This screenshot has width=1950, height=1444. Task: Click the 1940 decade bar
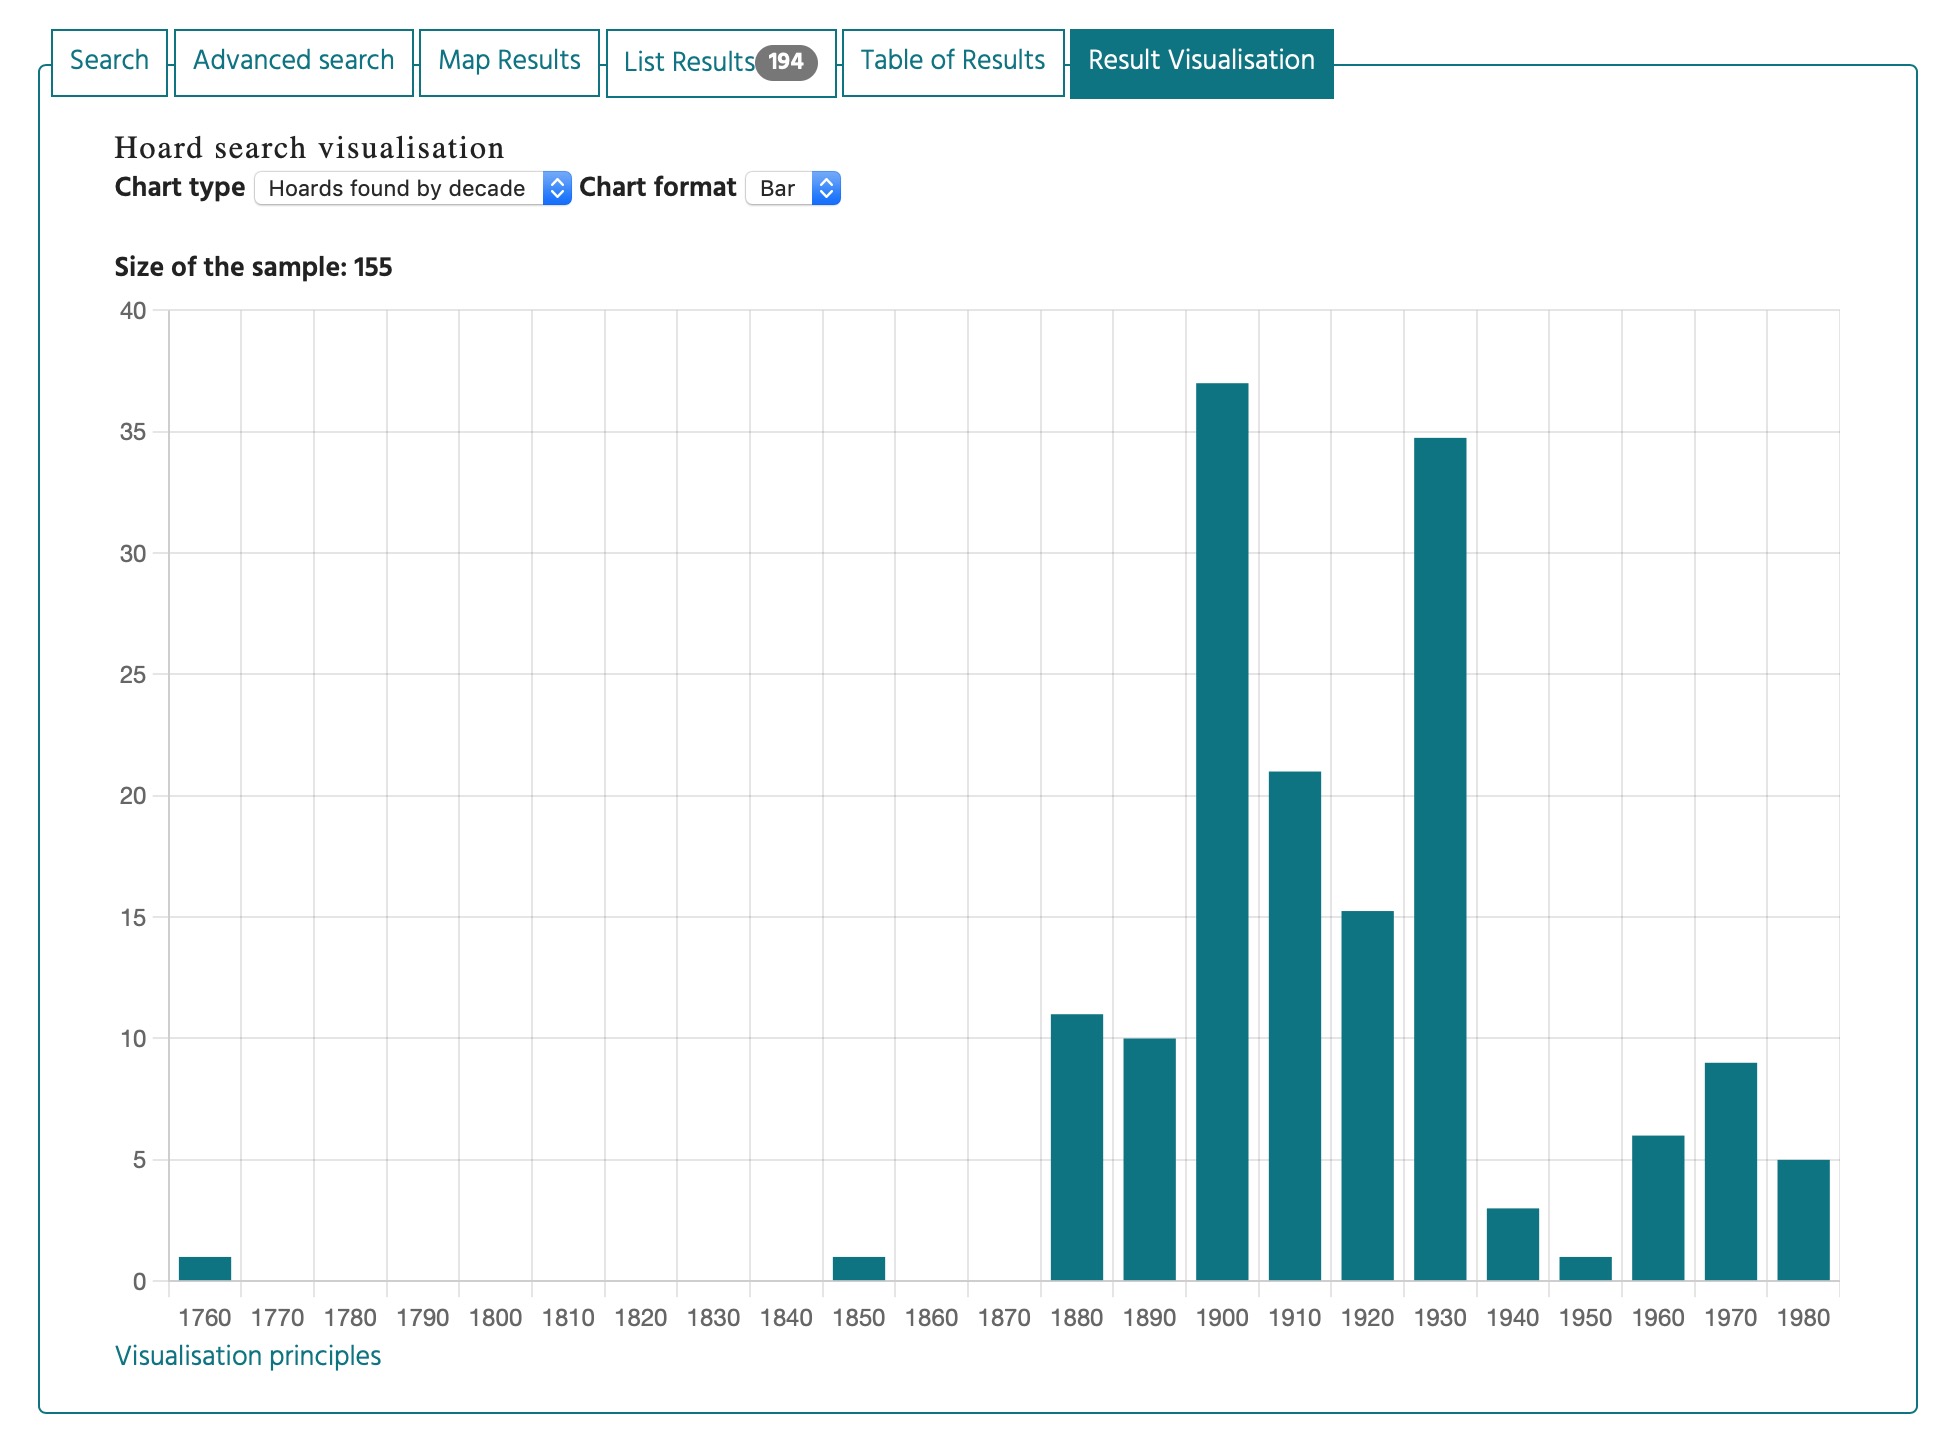(x=1512, y=1244)
